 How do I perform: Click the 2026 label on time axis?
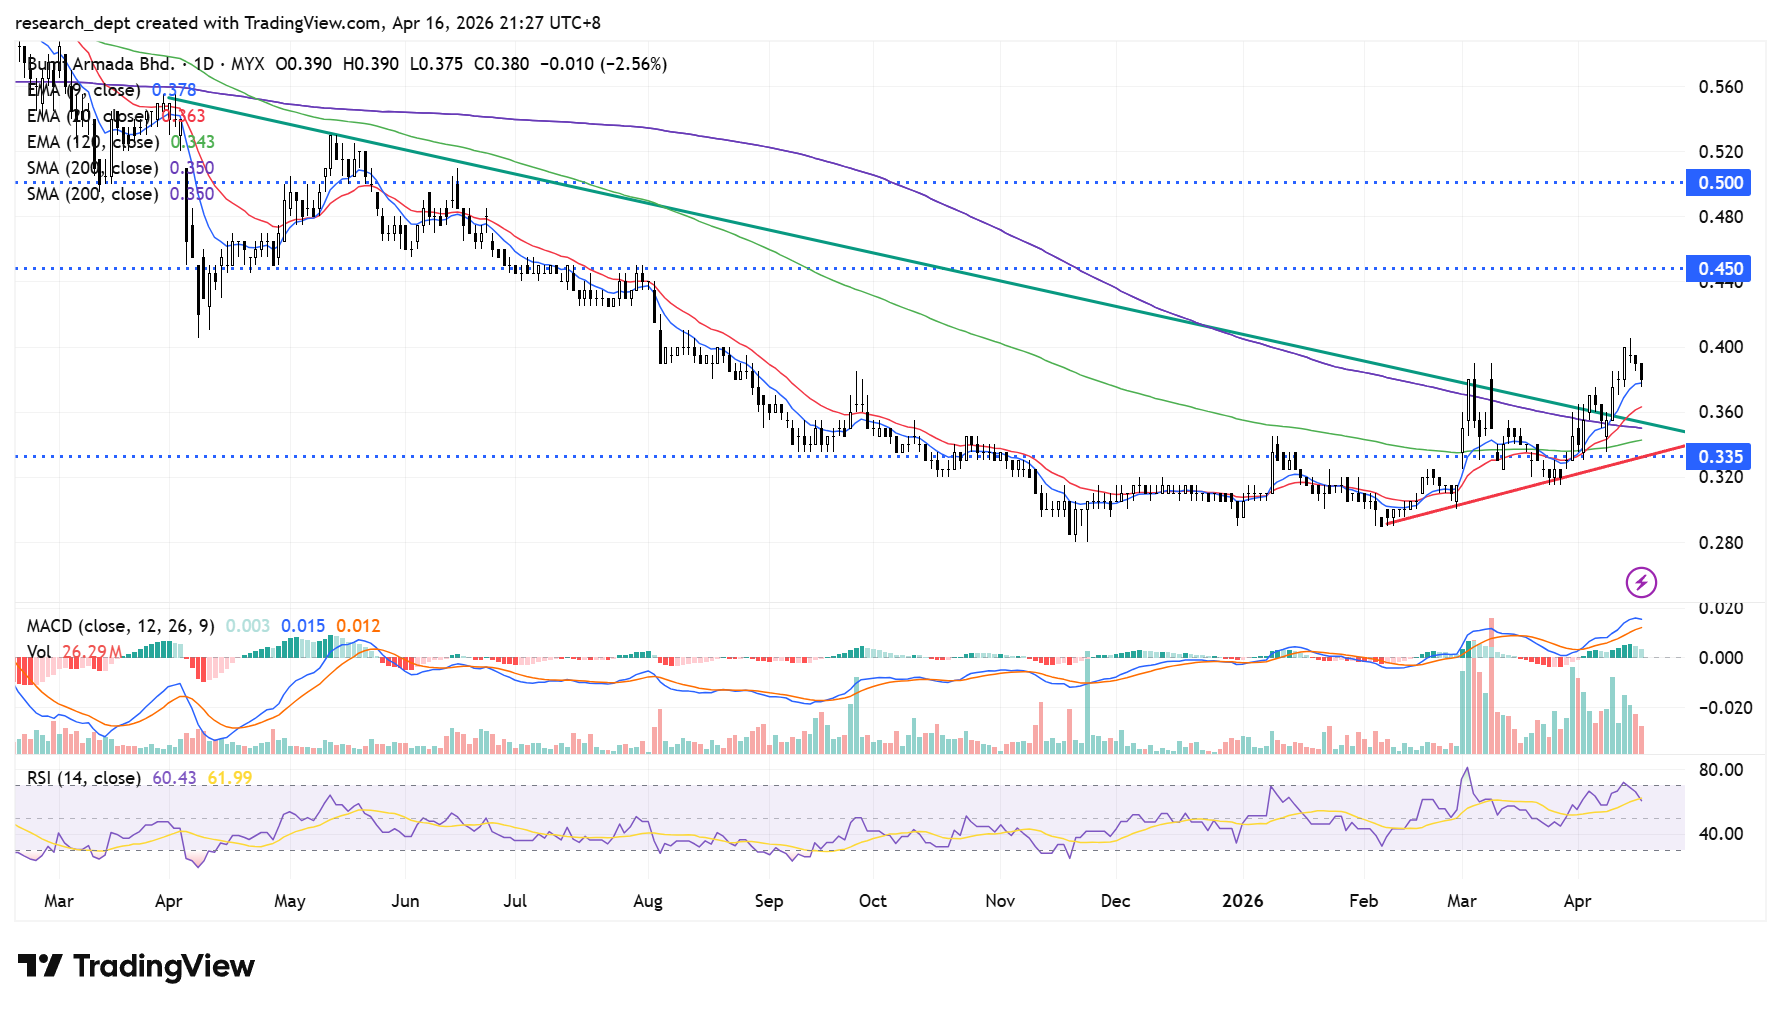point(1242,901)
